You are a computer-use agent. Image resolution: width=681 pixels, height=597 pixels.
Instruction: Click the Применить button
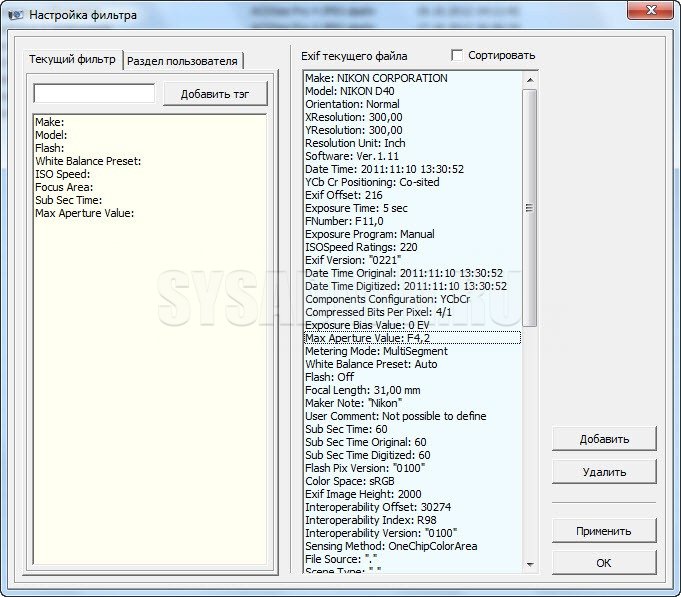[x=603, y=531]
